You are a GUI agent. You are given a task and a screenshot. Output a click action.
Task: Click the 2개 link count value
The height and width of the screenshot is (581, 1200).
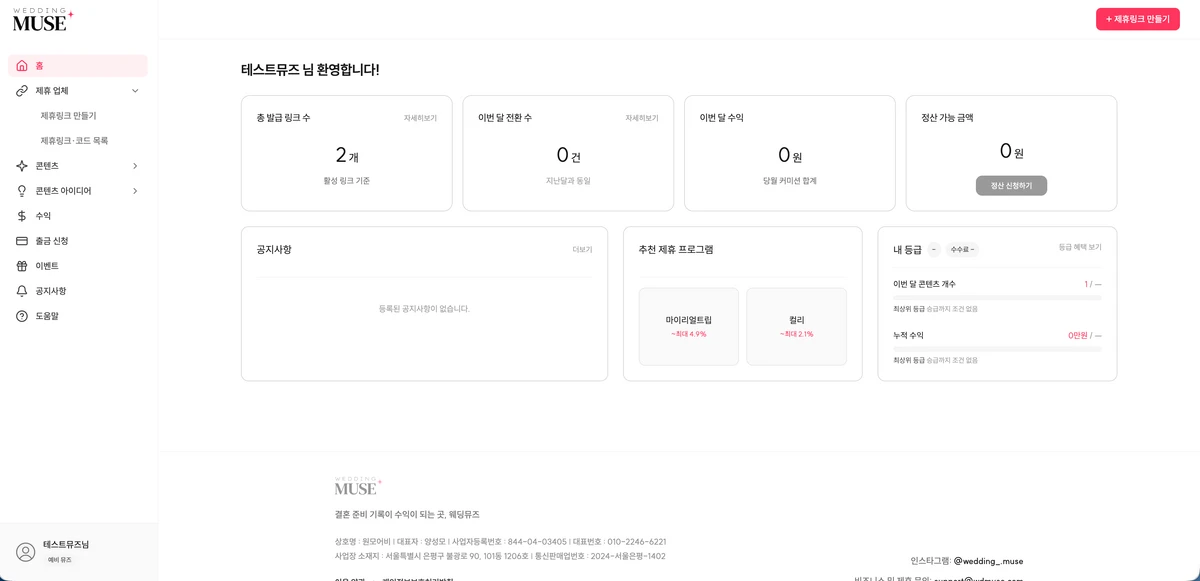pyautogui.click(x=347, y=155)
